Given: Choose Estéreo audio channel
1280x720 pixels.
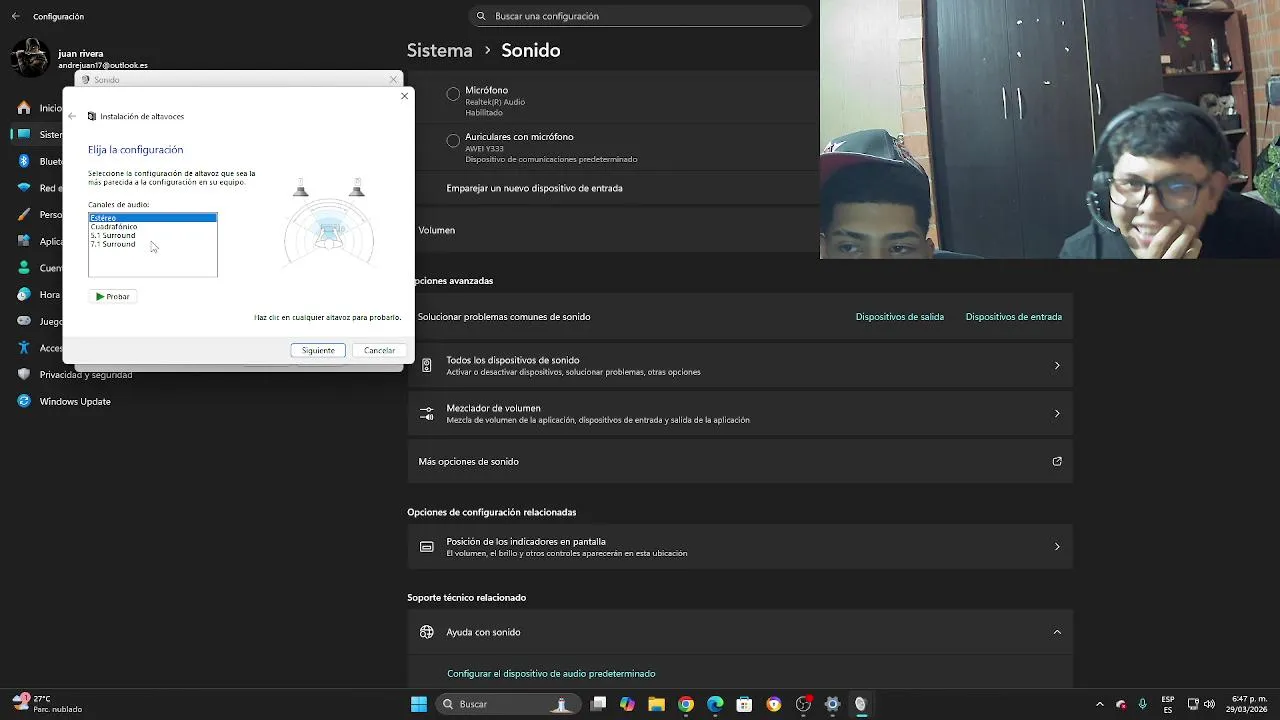Looking at the screenshot, I should (153, 218).
